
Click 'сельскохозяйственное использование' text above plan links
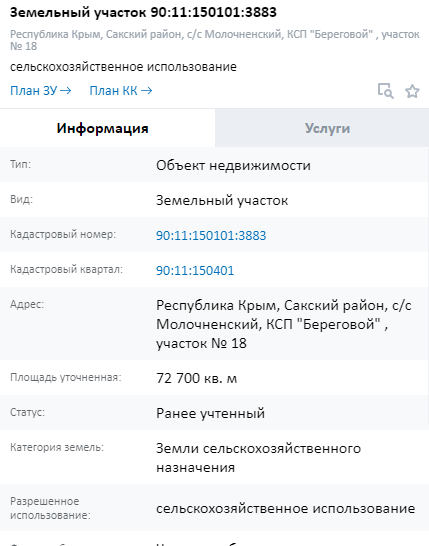123,67
